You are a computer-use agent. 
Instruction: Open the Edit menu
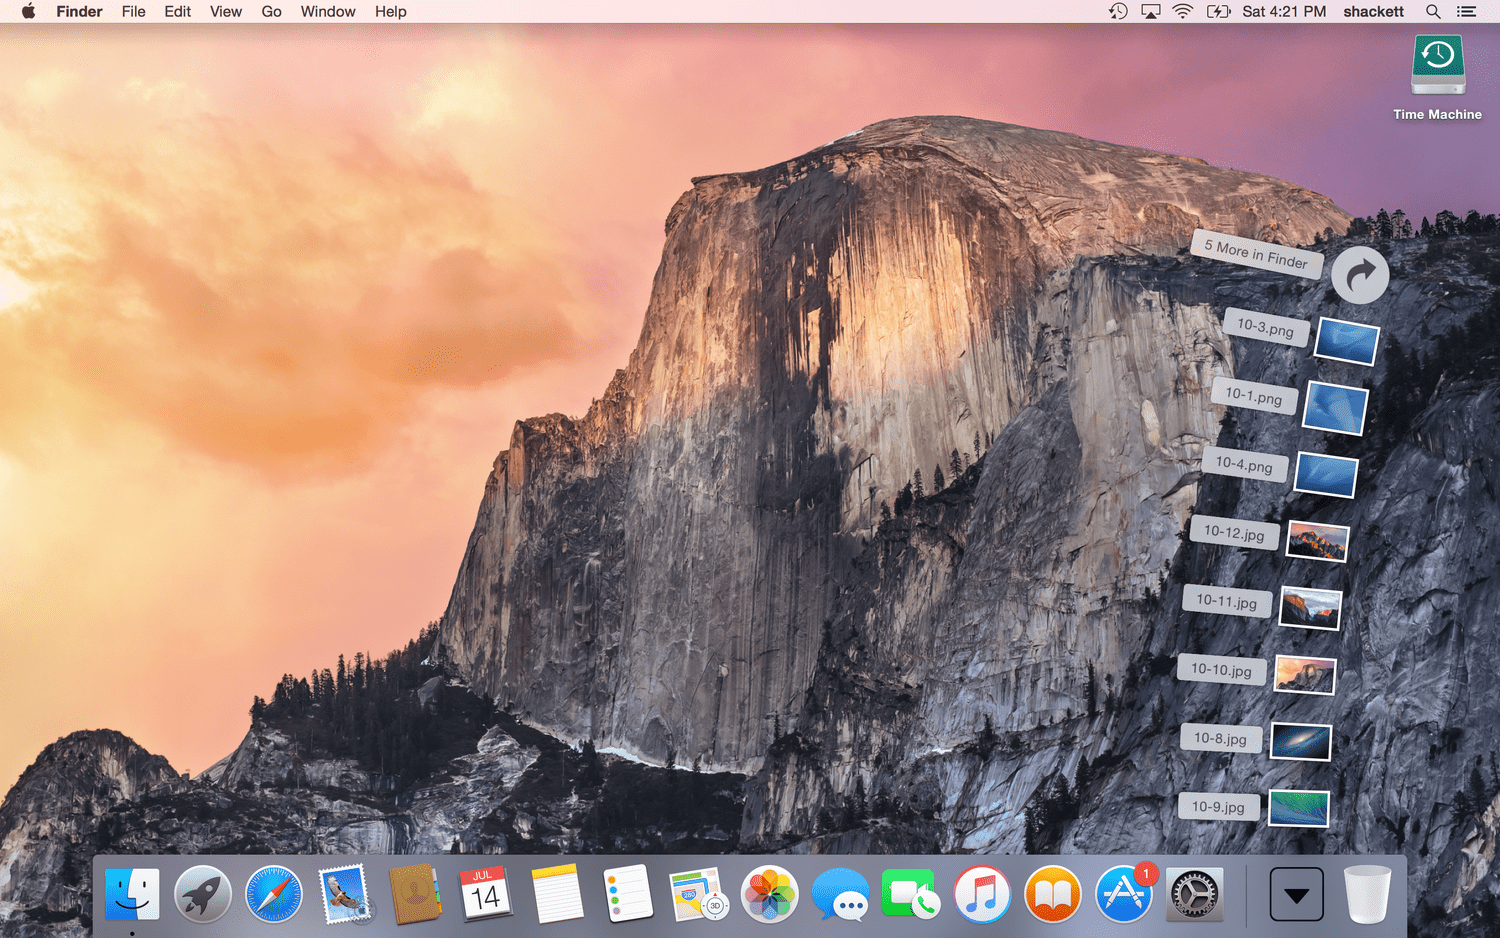point(177,11)
